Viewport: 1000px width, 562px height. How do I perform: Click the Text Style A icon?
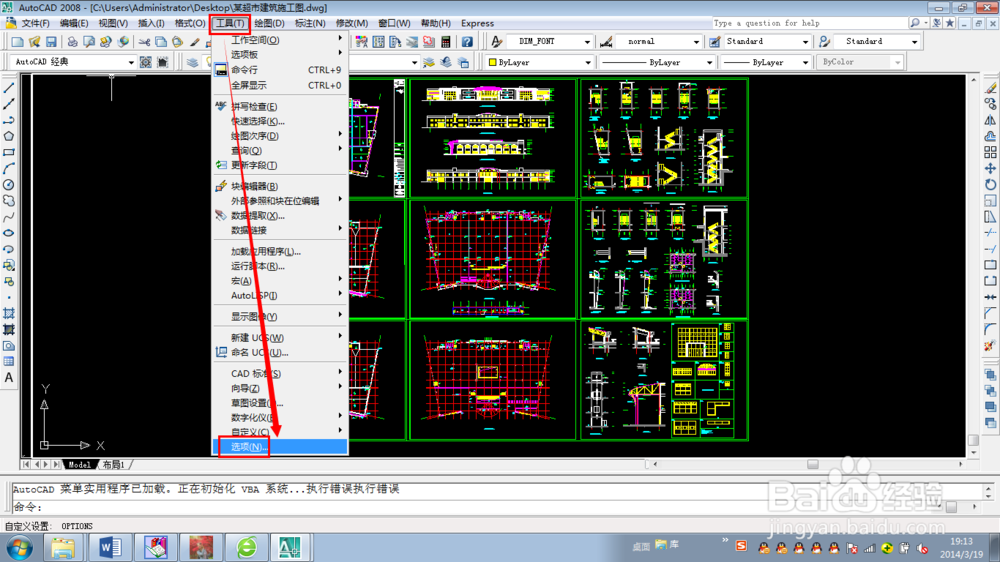click(x=497, y=41)
